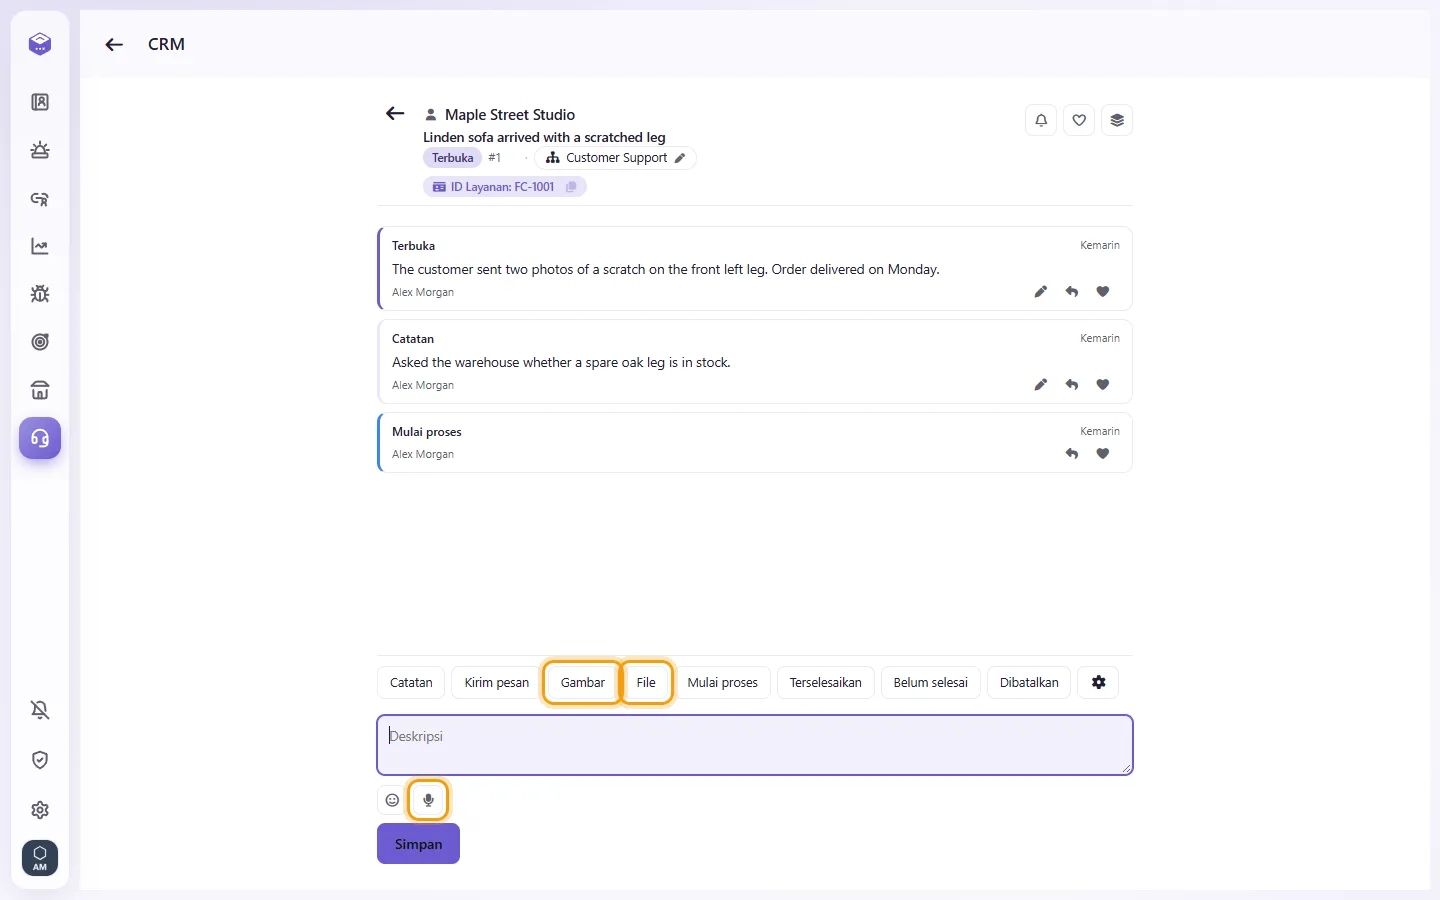Click the ticket title about scratched leg
Image resolution: width=1440 pixels, height=900 pixels.
click(544, 137)
